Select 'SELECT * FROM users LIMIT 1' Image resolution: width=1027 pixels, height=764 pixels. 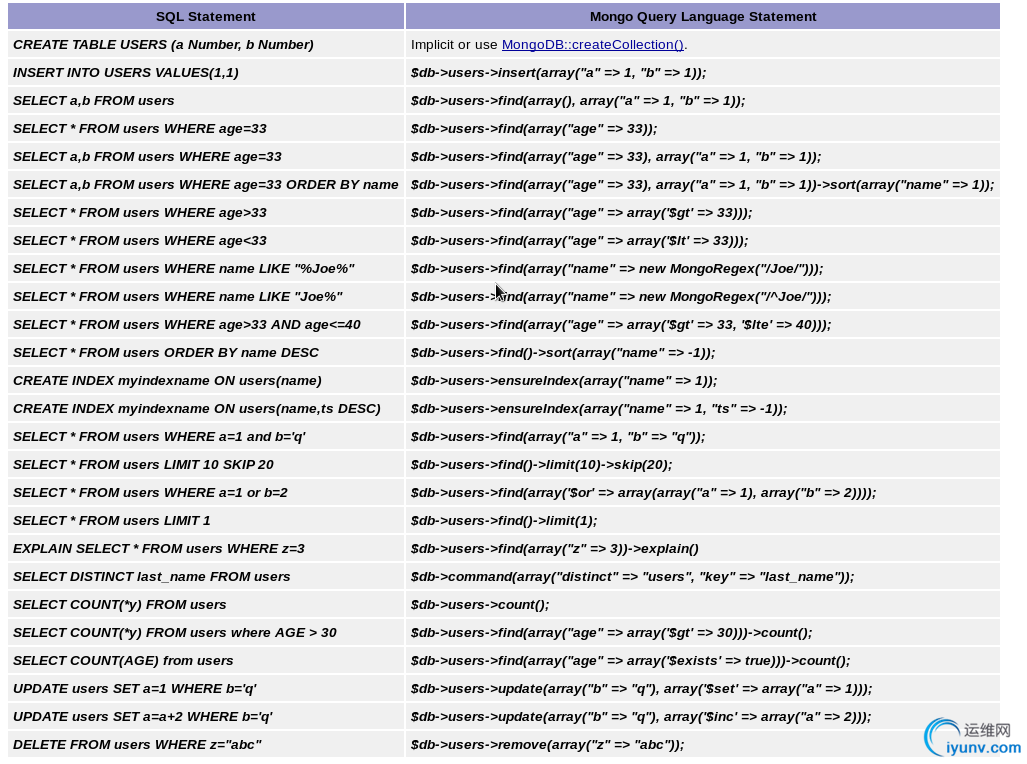click(x=206, y=521)
